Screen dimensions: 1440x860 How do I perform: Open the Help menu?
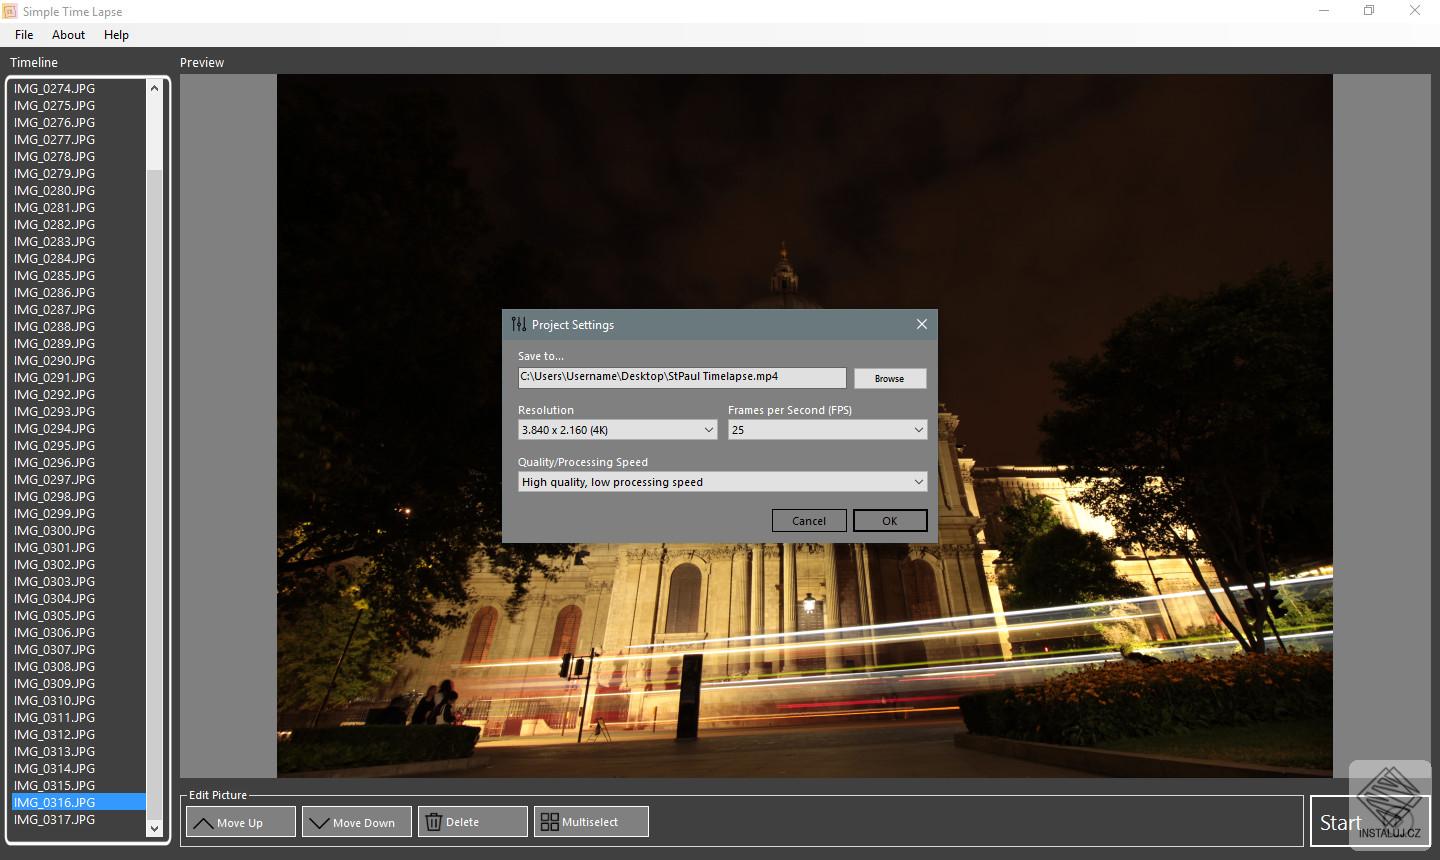[x=116, y=34]
